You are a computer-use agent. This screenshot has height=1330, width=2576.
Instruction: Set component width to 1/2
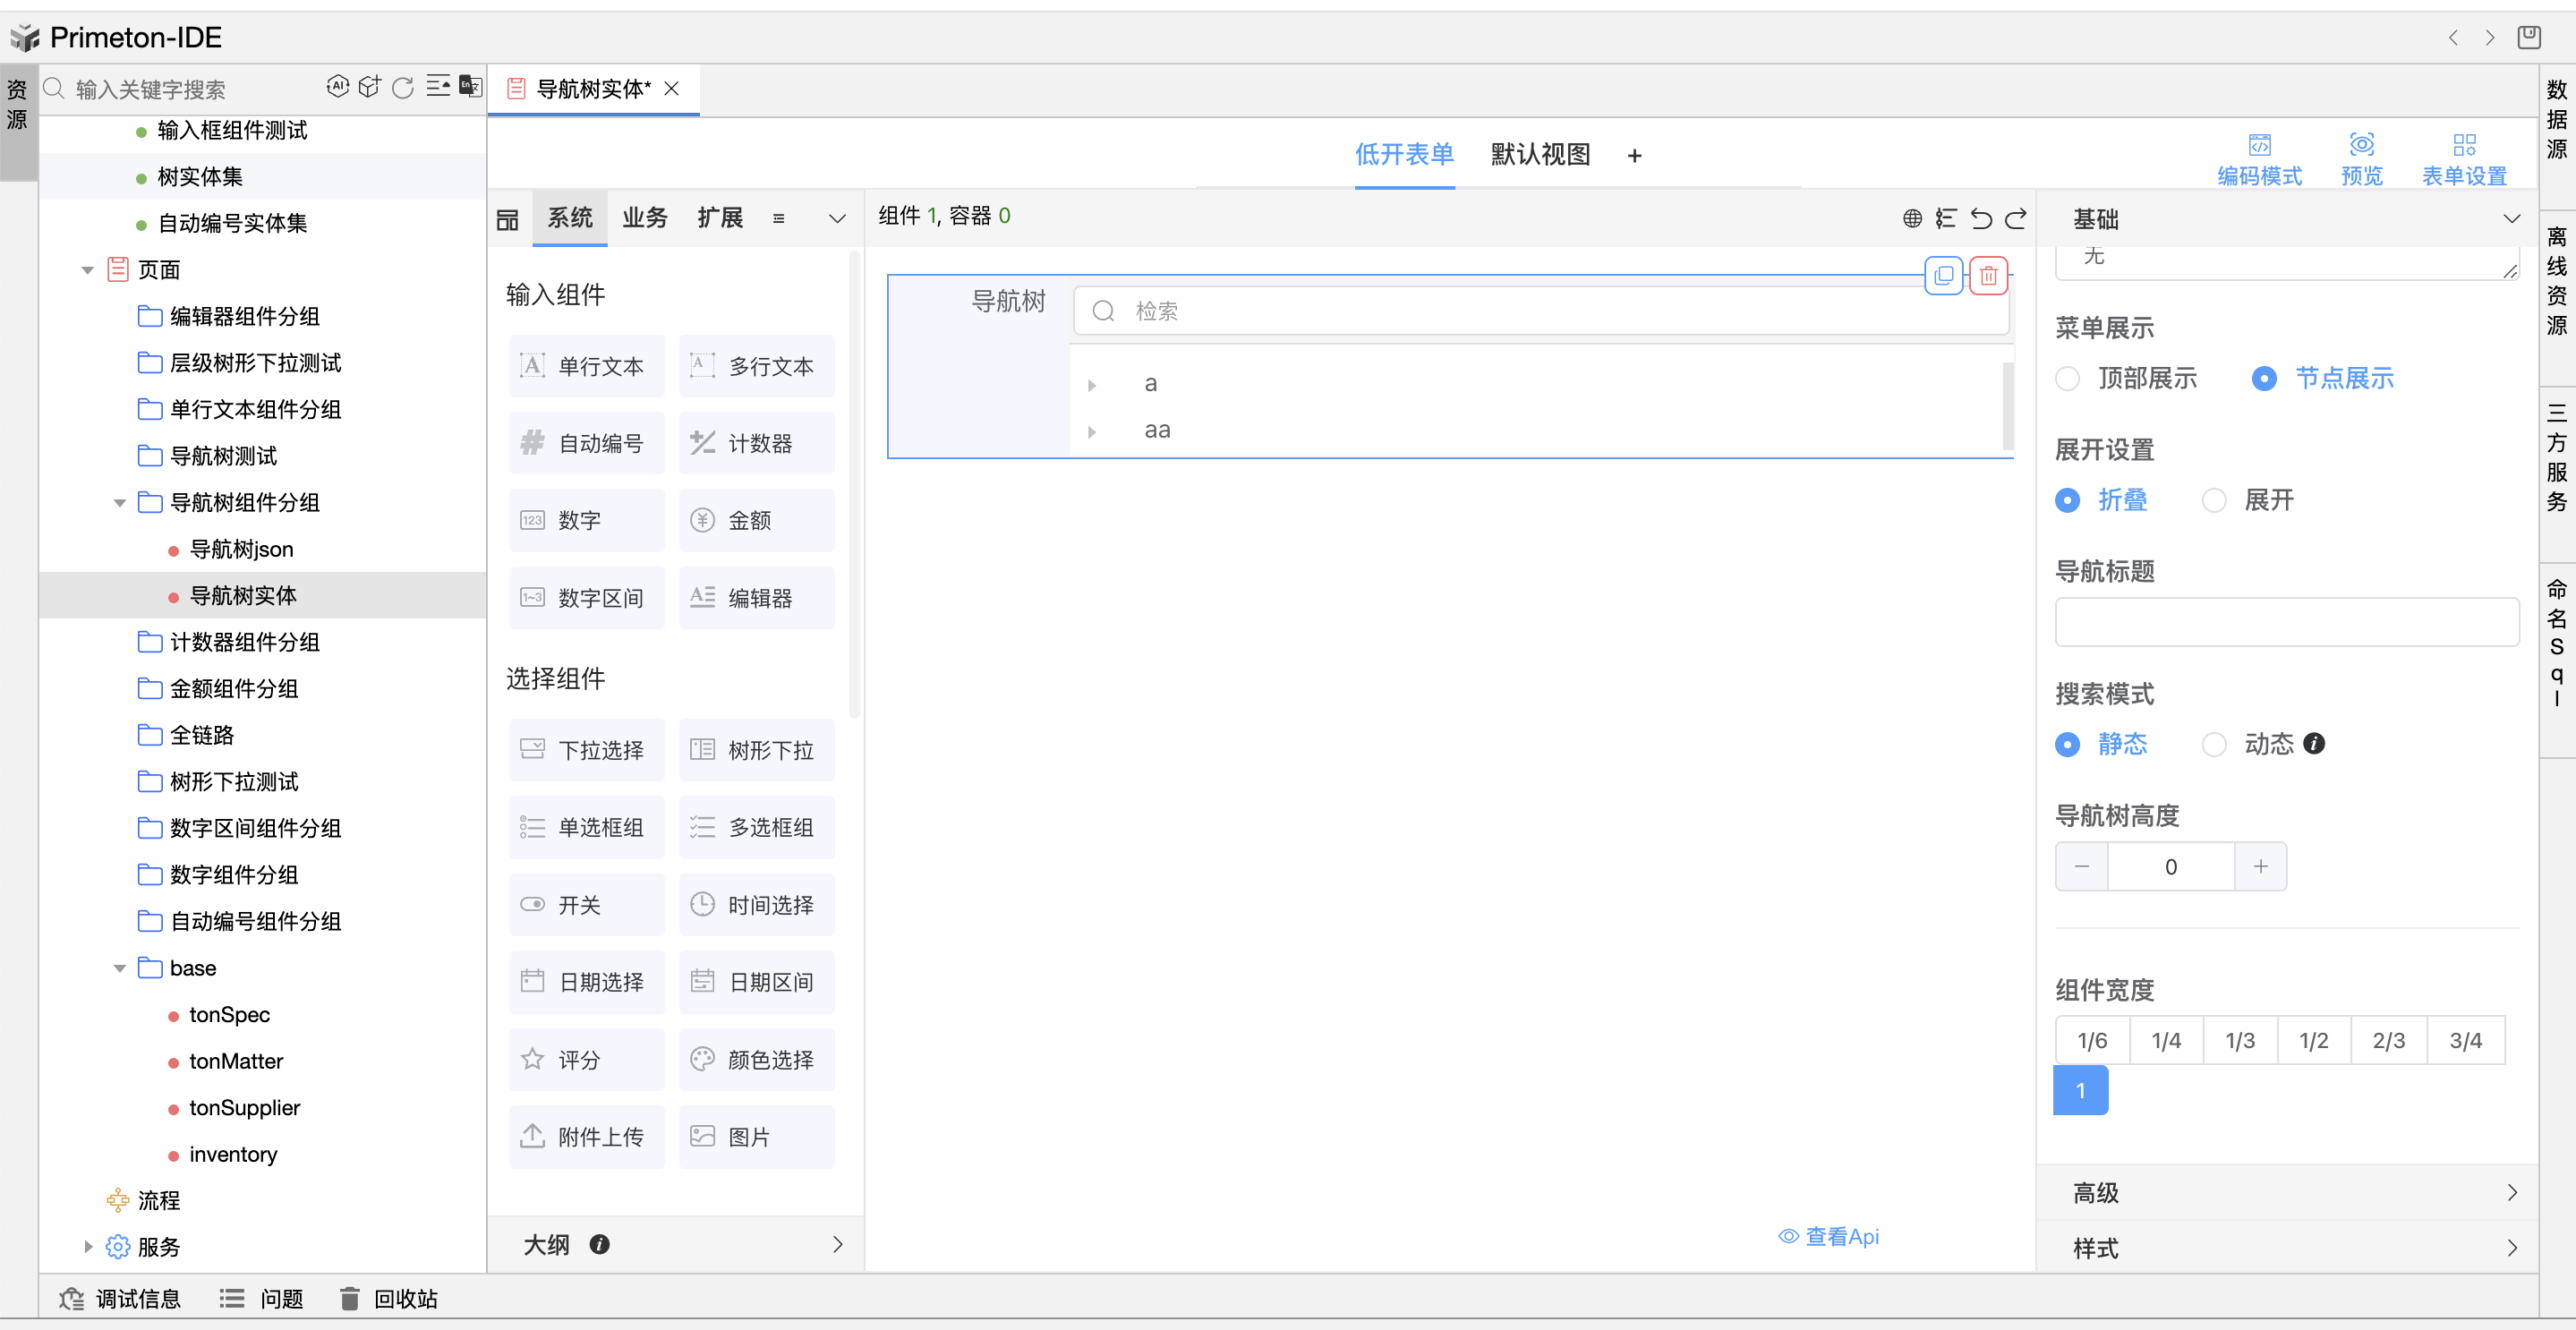click(x=2313, y=1040)
